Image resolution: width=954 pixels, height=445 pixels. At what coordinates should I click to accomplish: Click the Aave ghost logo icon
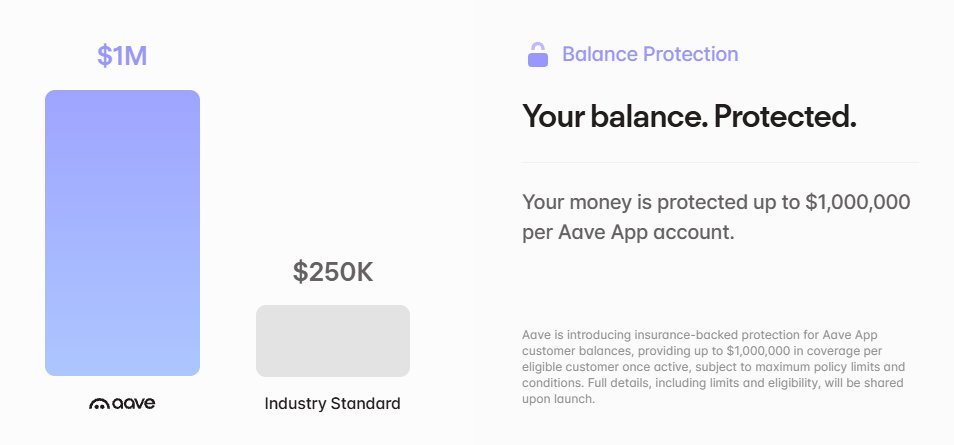pos(99,404)
